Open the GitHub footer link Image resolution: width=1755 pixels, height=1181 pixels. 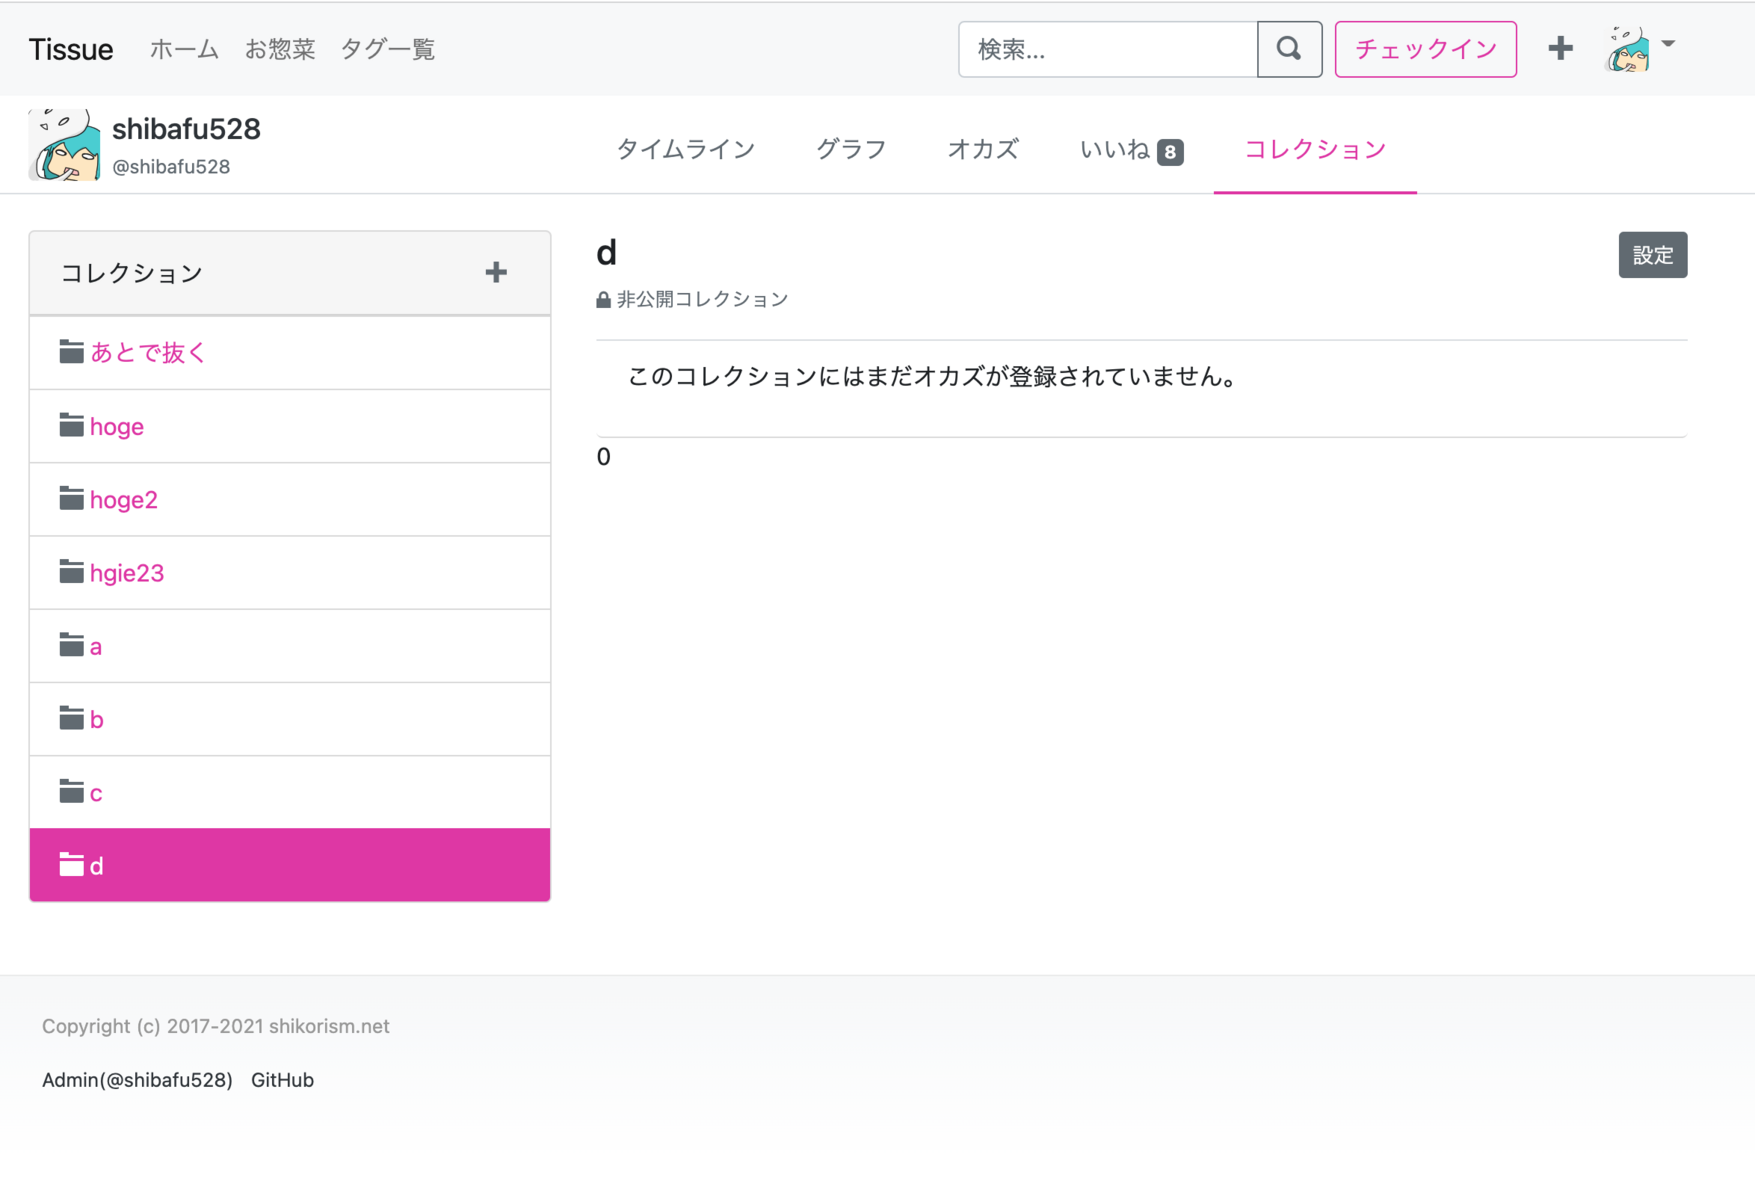(x=282, y=1080)
